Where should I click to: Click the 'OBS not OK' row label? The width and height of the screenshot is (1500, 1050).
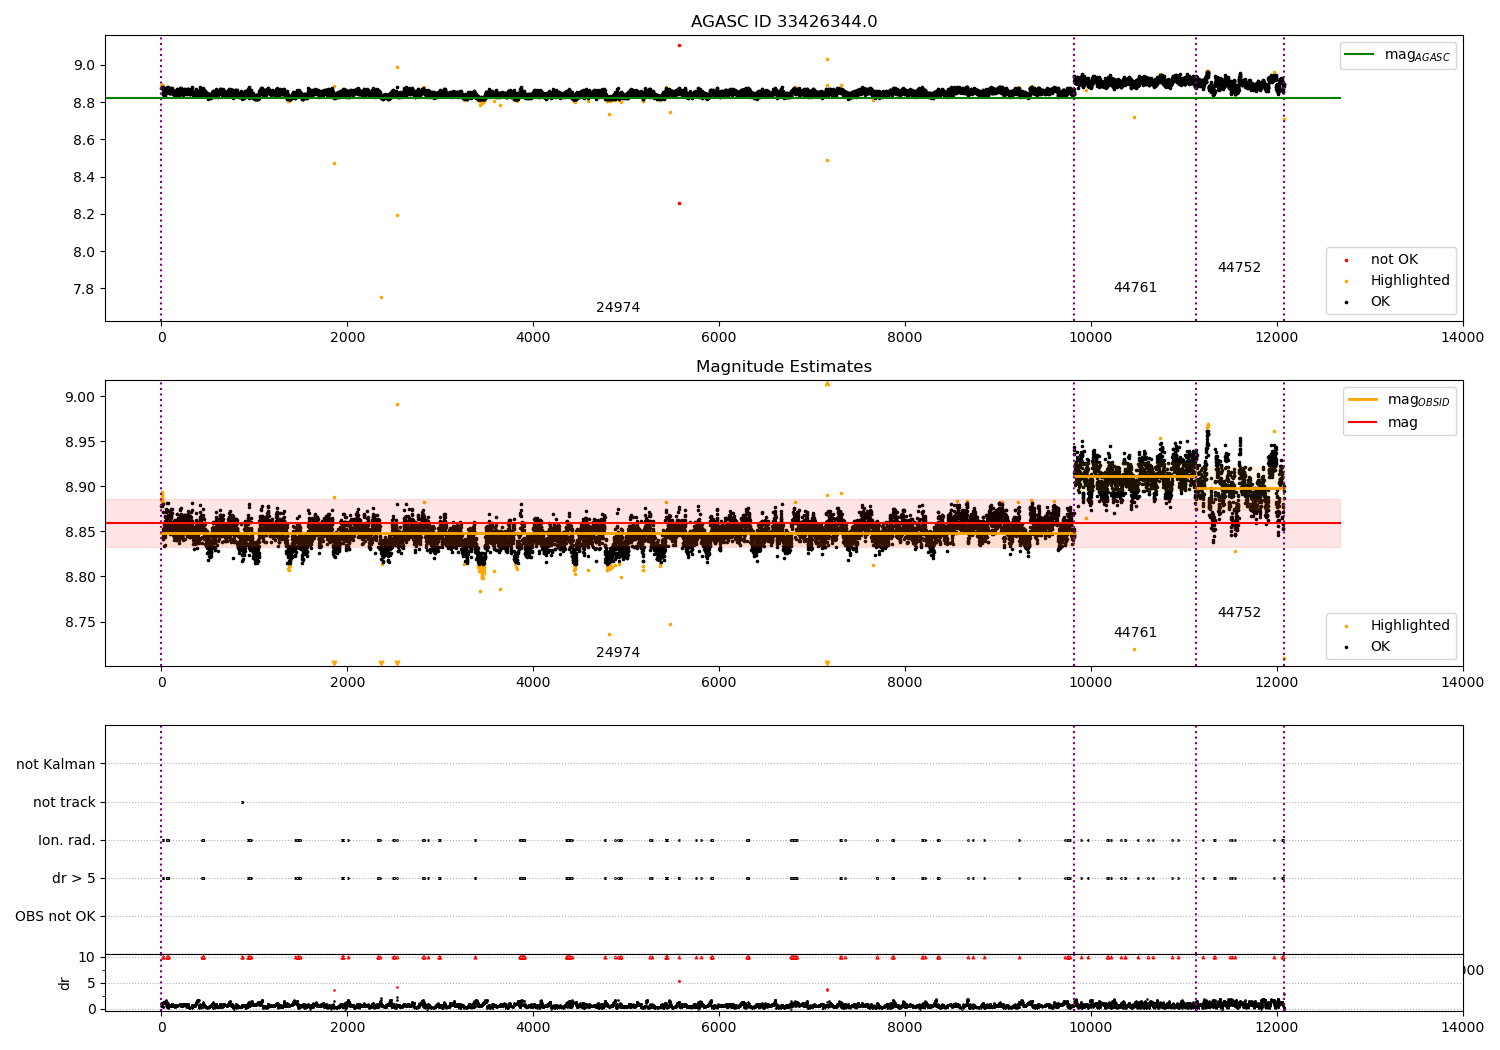(x=55, y=917)
